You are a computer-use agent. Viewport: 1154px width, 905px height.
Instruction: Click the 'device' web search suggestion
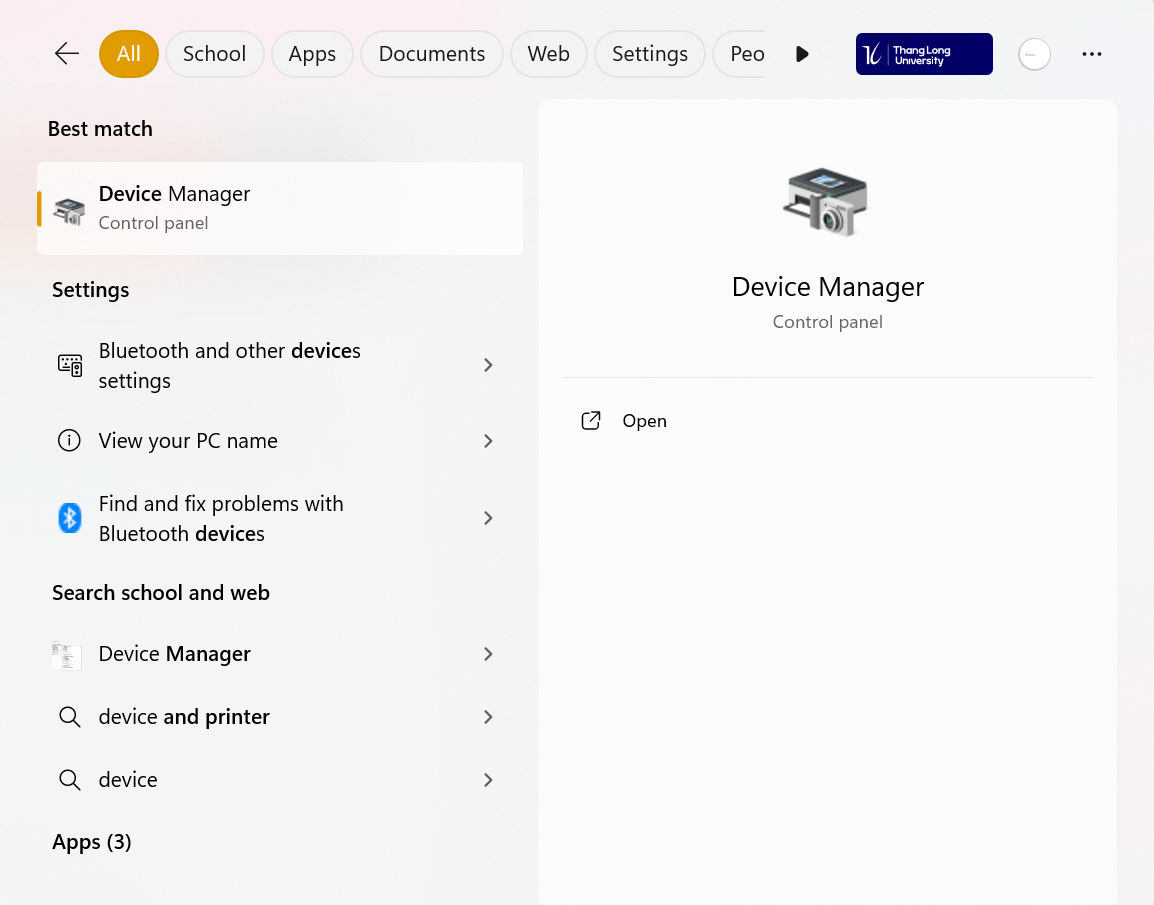coord(128,780)
